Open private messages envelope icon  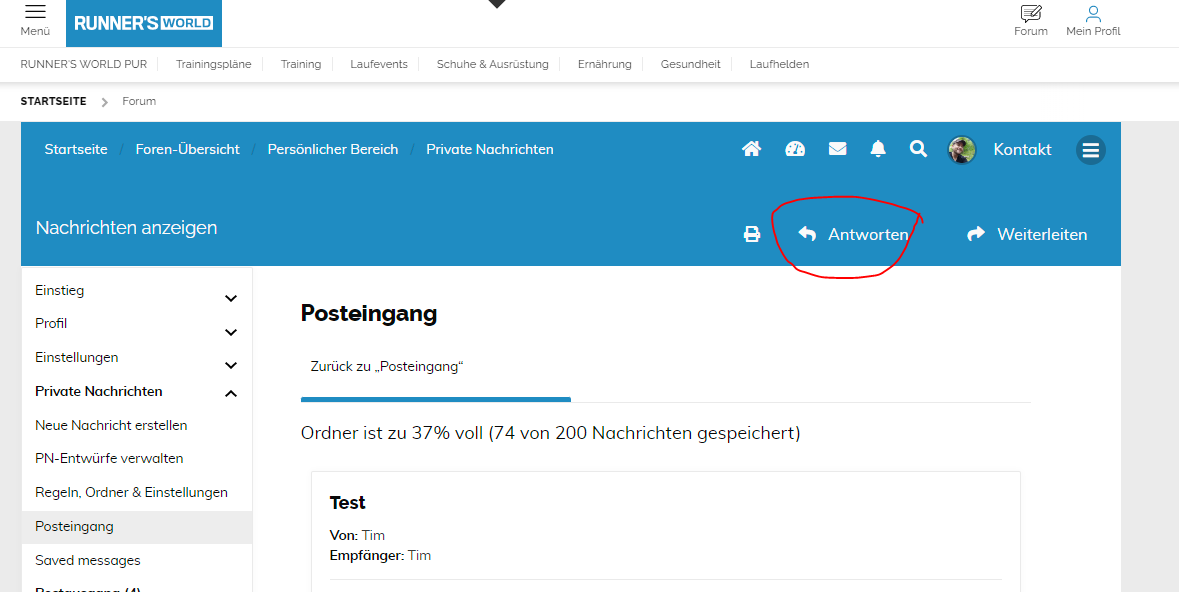pos(838,149)
